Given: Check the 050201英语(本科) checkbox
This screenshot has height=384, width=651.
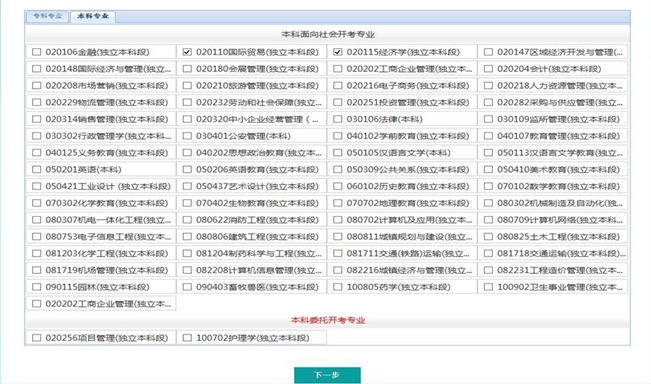Looking at the screenshot, I should coord(37,169).
